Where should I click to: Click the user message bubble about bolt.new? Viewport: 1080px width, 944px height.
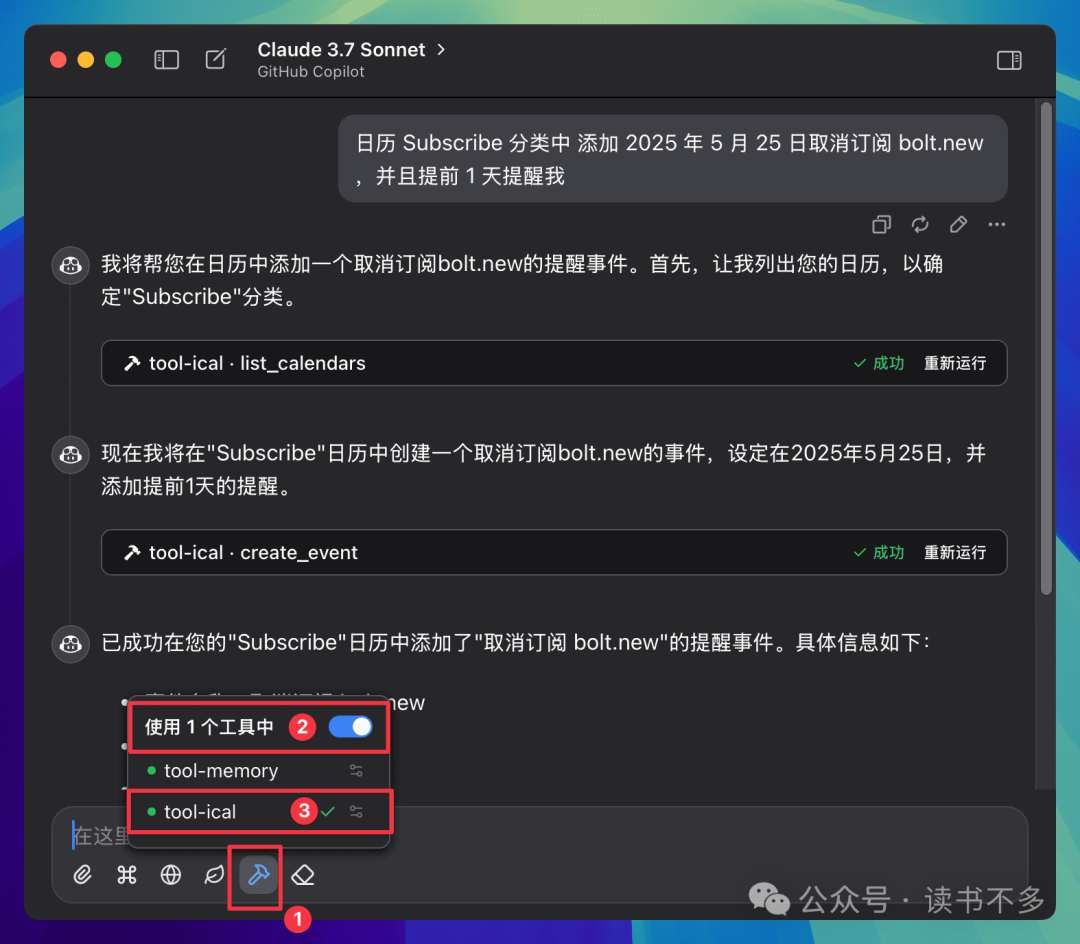pos(673,159)
